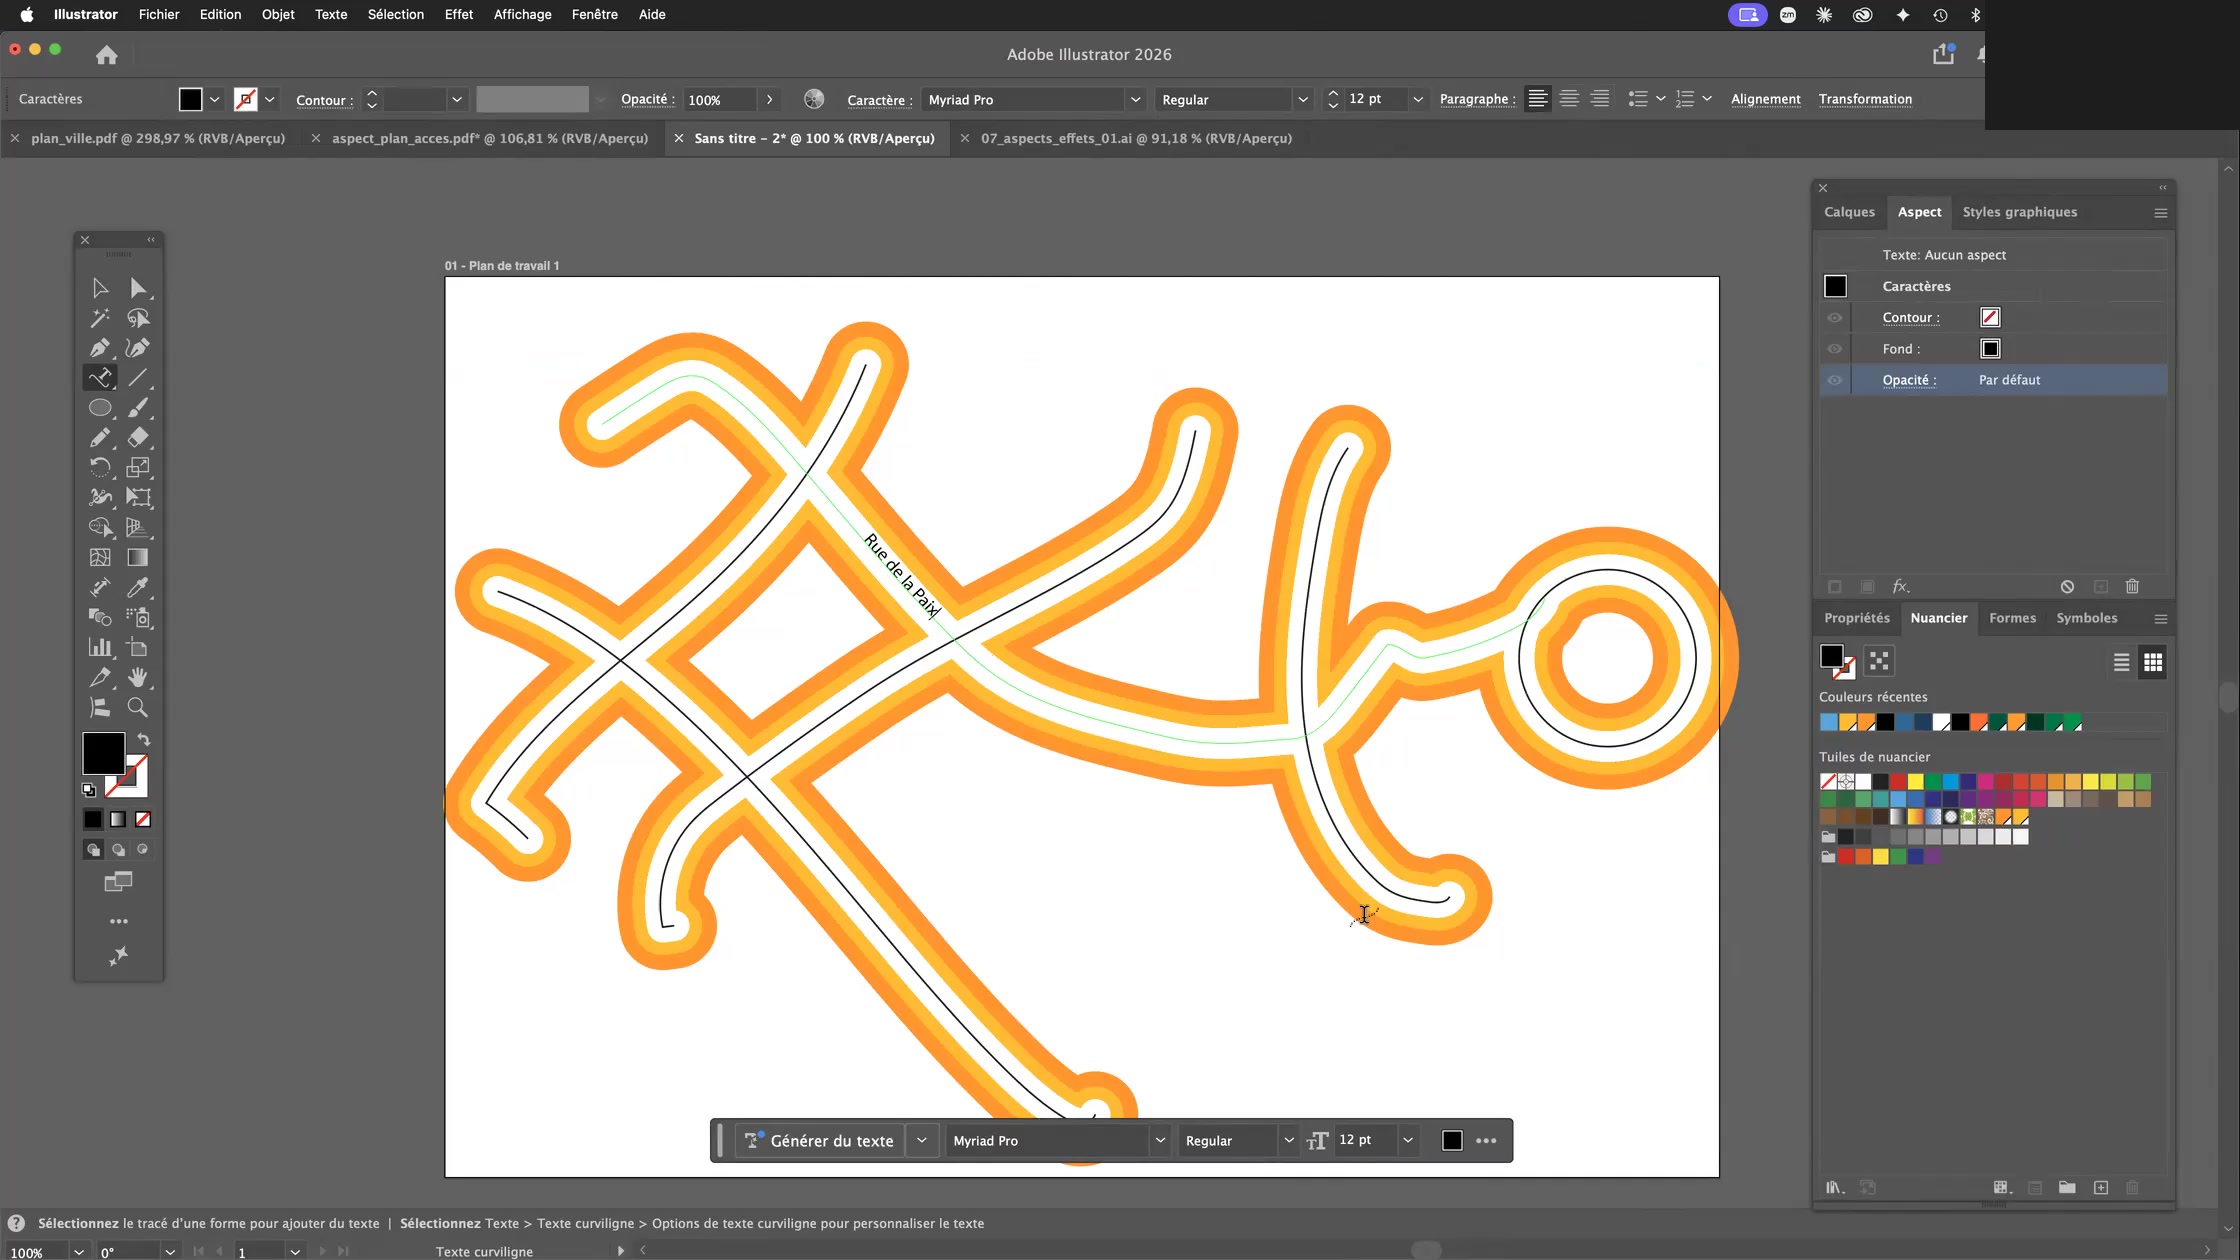Switch to Calques panel tab
The height and width of the screenshot is (1260, 2240).
click(x=1849, y=212)
